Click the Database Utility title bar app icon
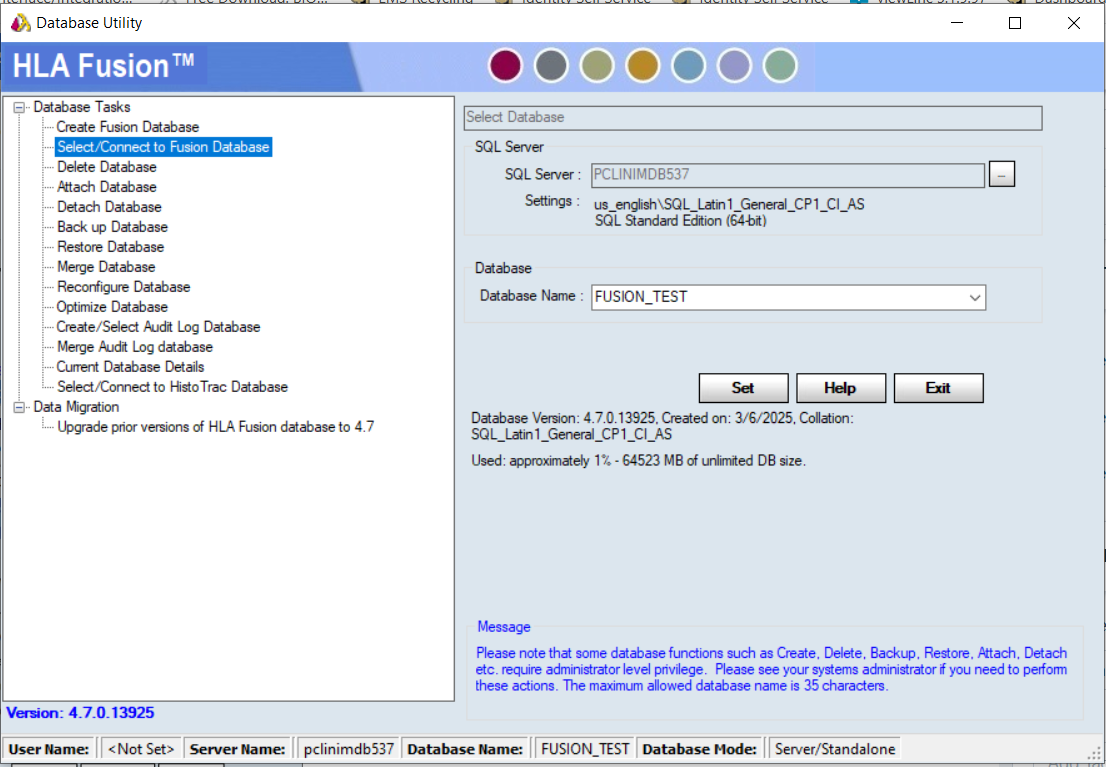1106x767 pixels. (20, 23)
